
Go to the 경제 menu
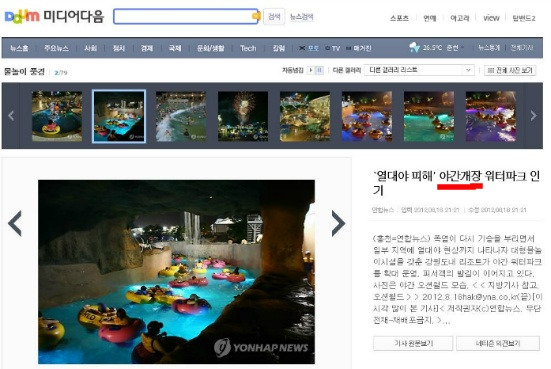147,48
